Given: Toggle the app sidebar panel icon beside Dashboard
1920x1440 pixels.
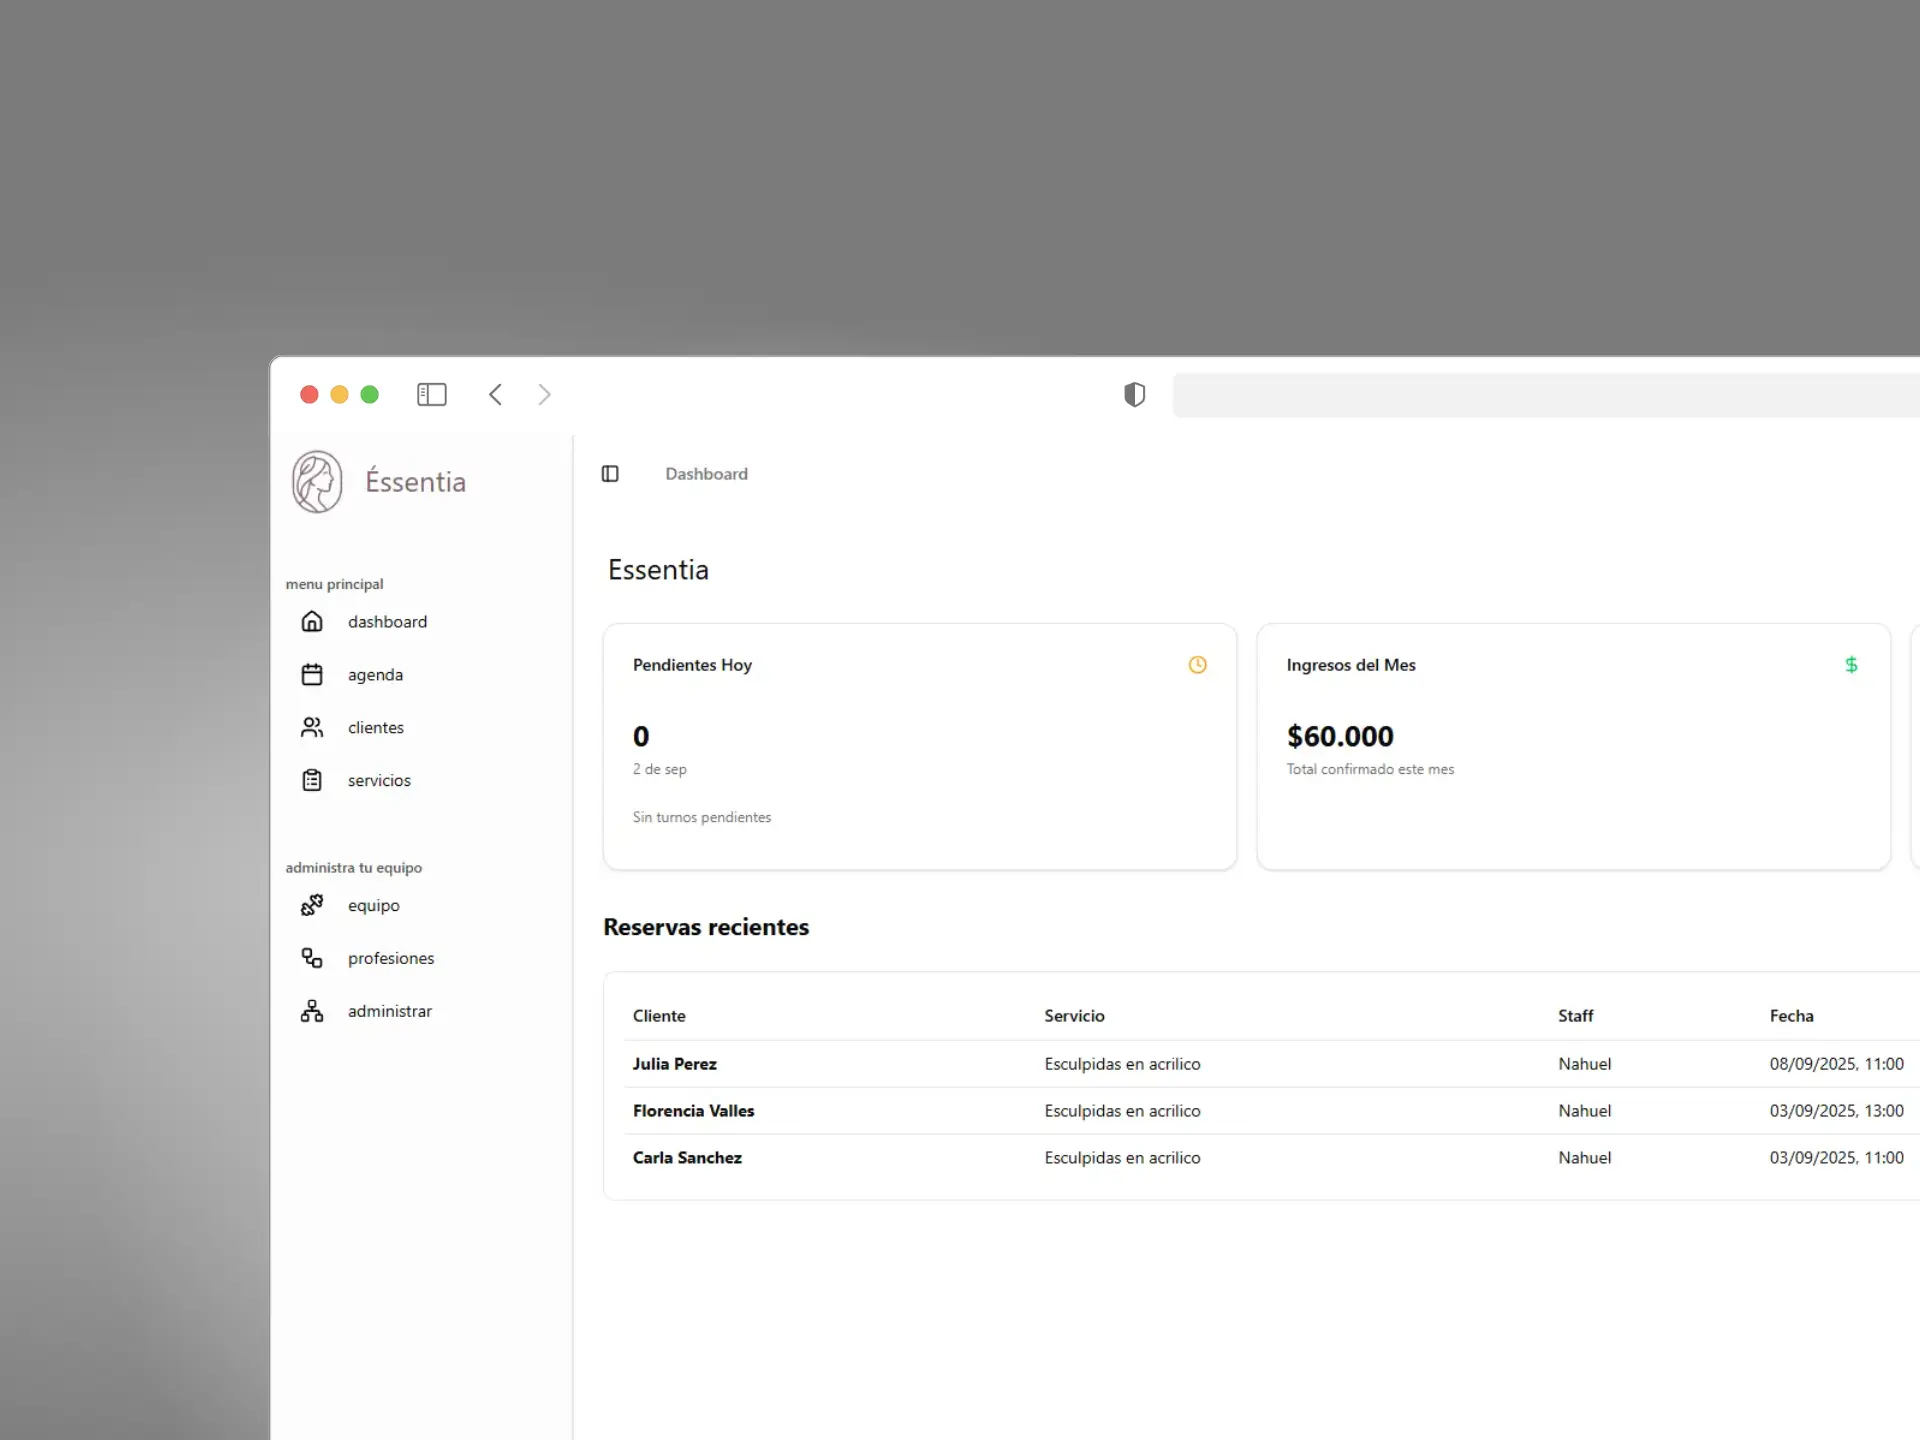Looking at the screenshot, I should (x=610, y=473).
